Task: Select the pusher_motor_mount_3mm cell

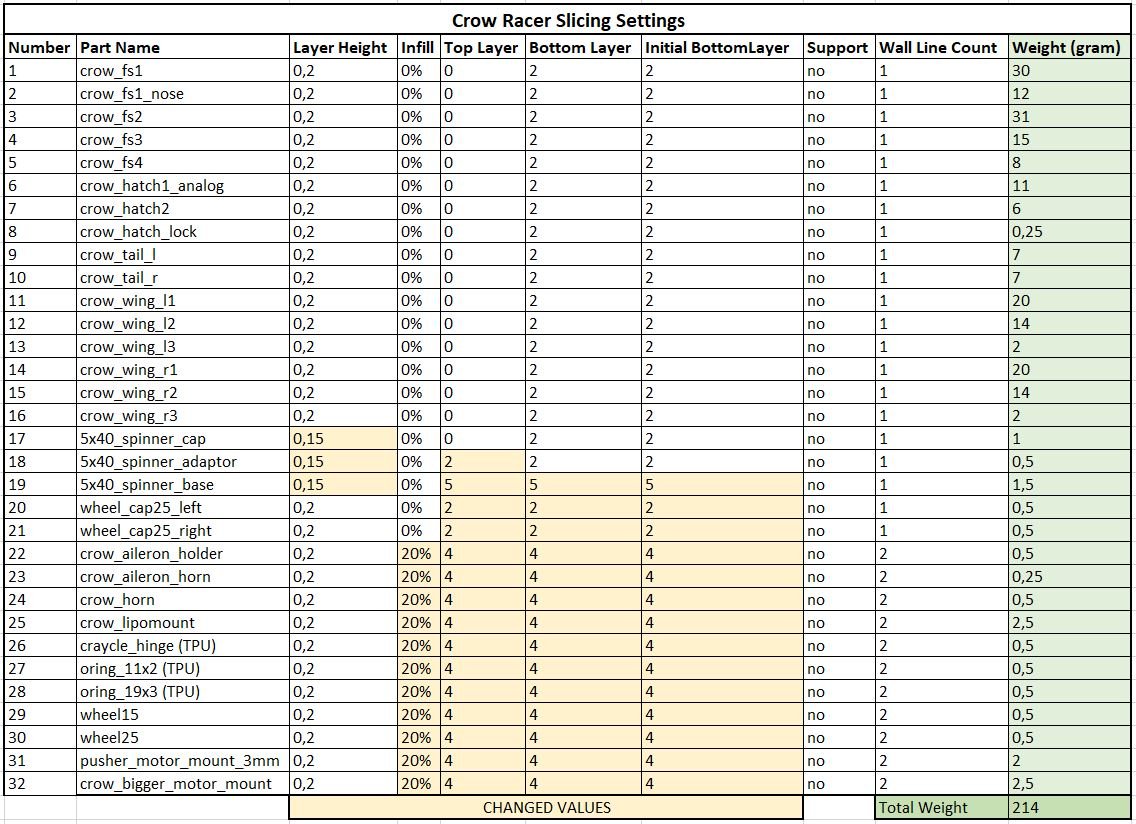Action: pos(183,760)
